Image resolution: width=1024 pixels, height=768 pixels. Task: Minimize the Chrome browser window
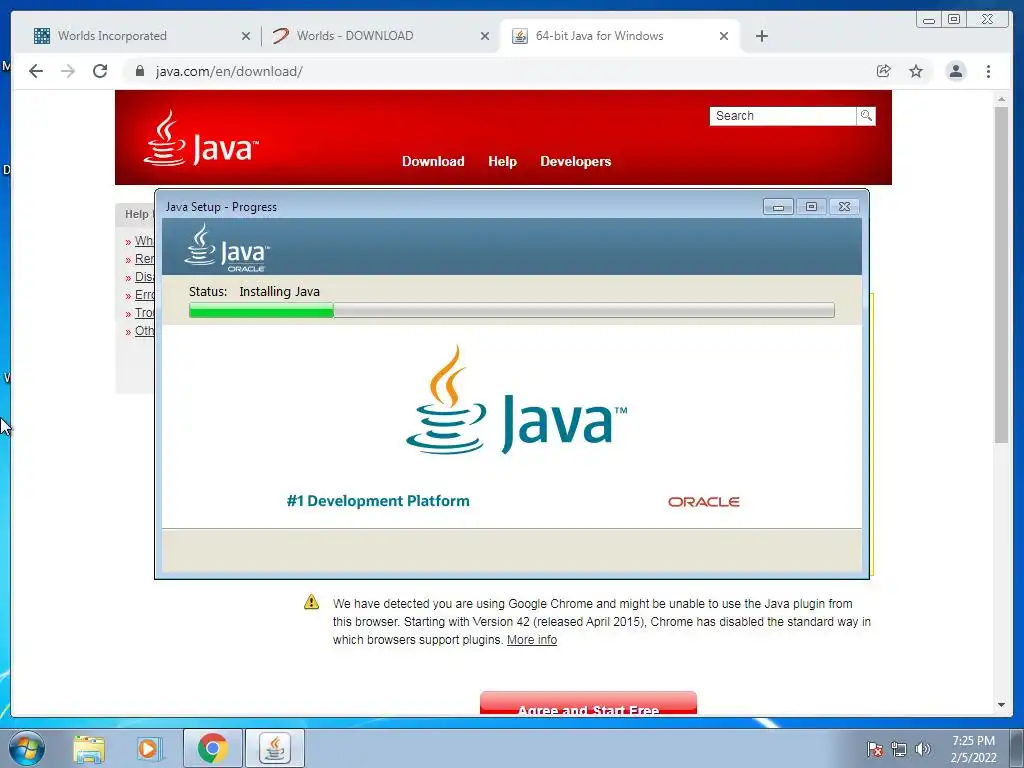(929, 20)
